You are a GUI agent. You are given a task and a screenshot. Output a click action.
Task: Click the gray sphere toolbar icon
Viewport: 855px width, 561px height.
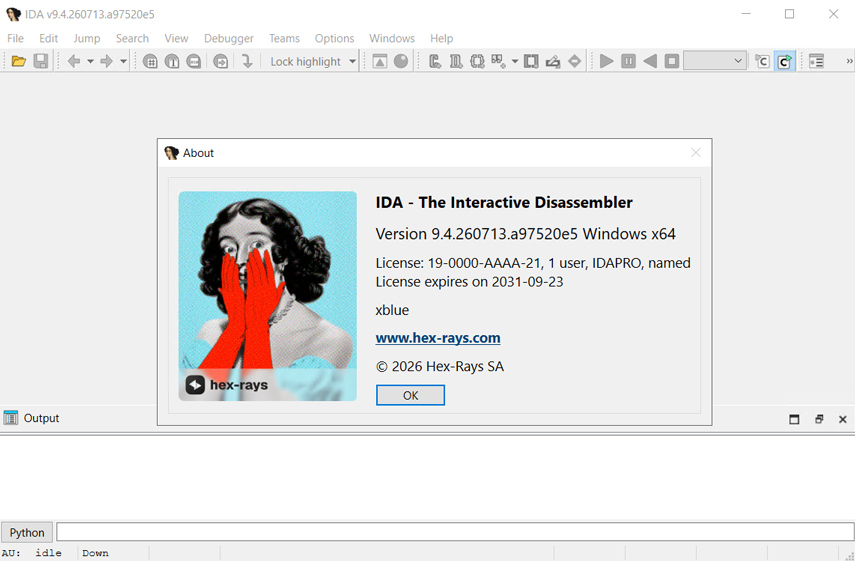[x=401, y=61]
